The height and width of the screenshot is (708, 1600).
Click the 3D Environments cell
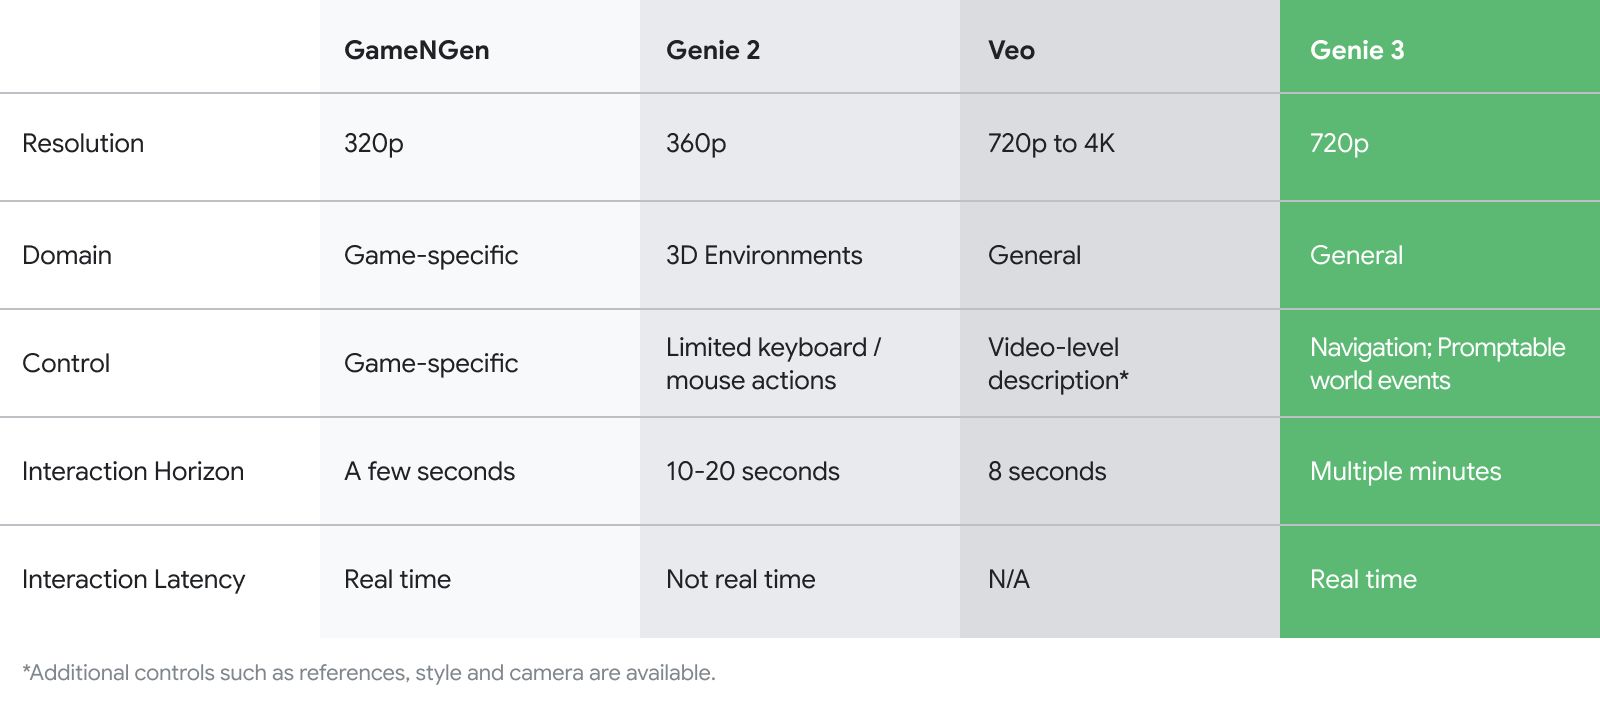pos(764,255)
